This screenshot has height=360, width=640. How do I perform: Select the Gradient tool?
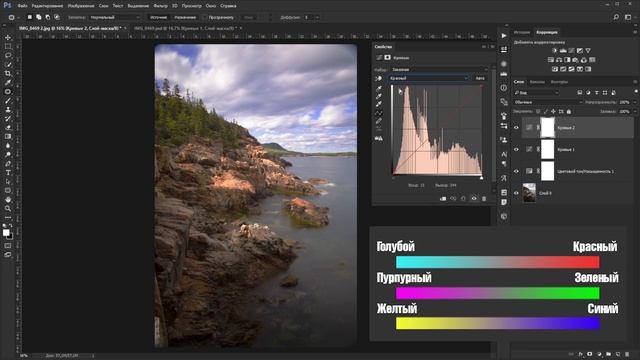8,136
